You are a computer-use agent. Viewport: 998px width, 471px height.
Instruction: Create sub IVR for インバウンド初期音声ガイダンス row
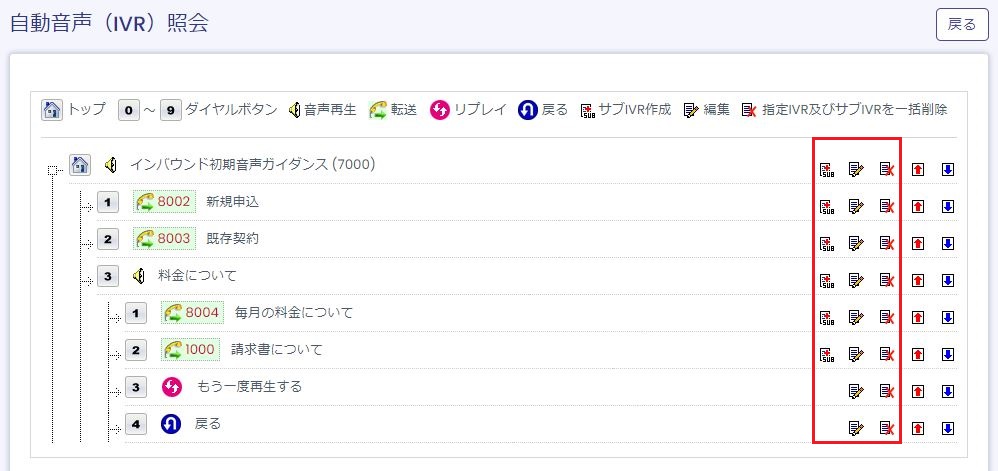tap(826, 169)
